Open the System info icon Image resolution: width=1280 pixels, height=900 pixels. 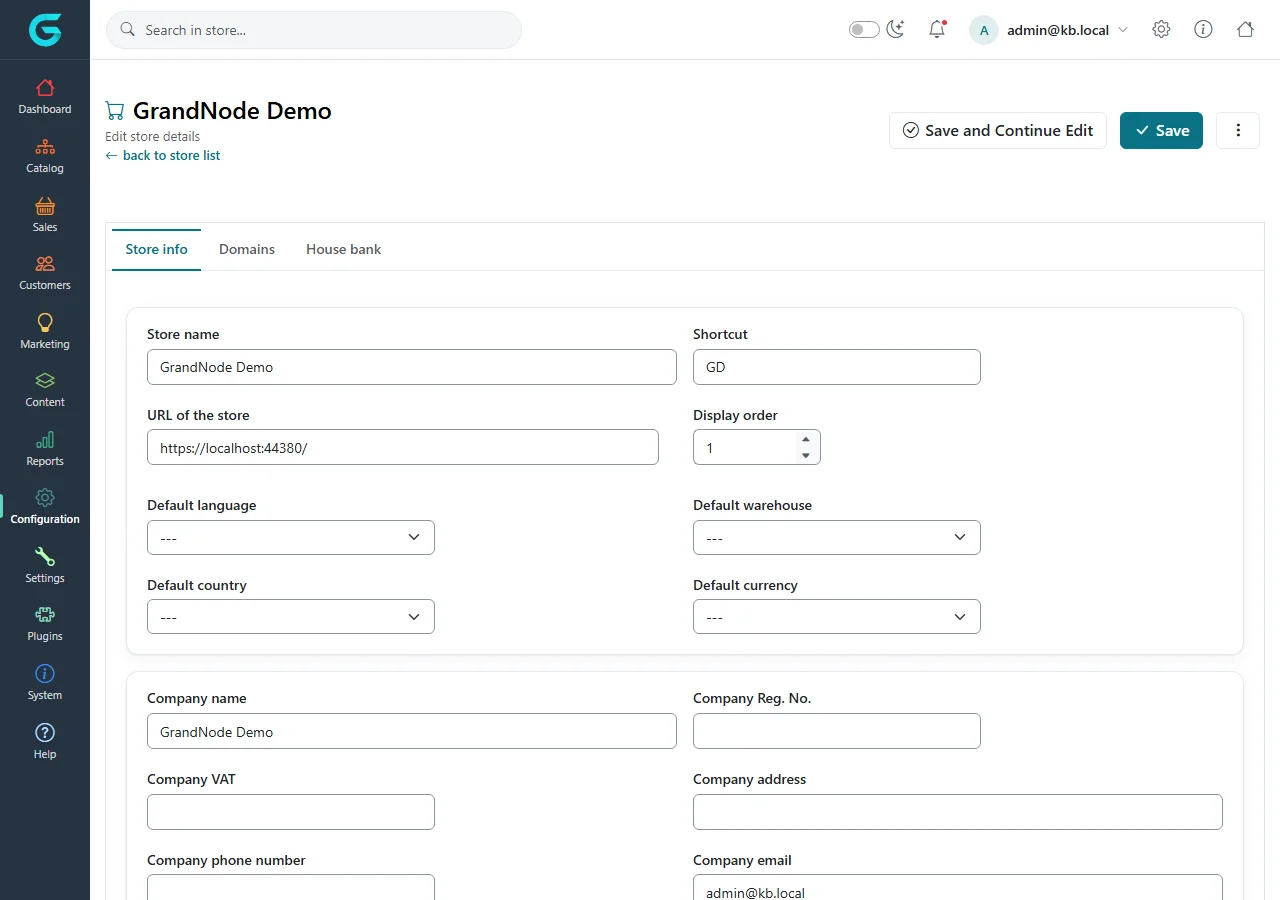(45, 674)
